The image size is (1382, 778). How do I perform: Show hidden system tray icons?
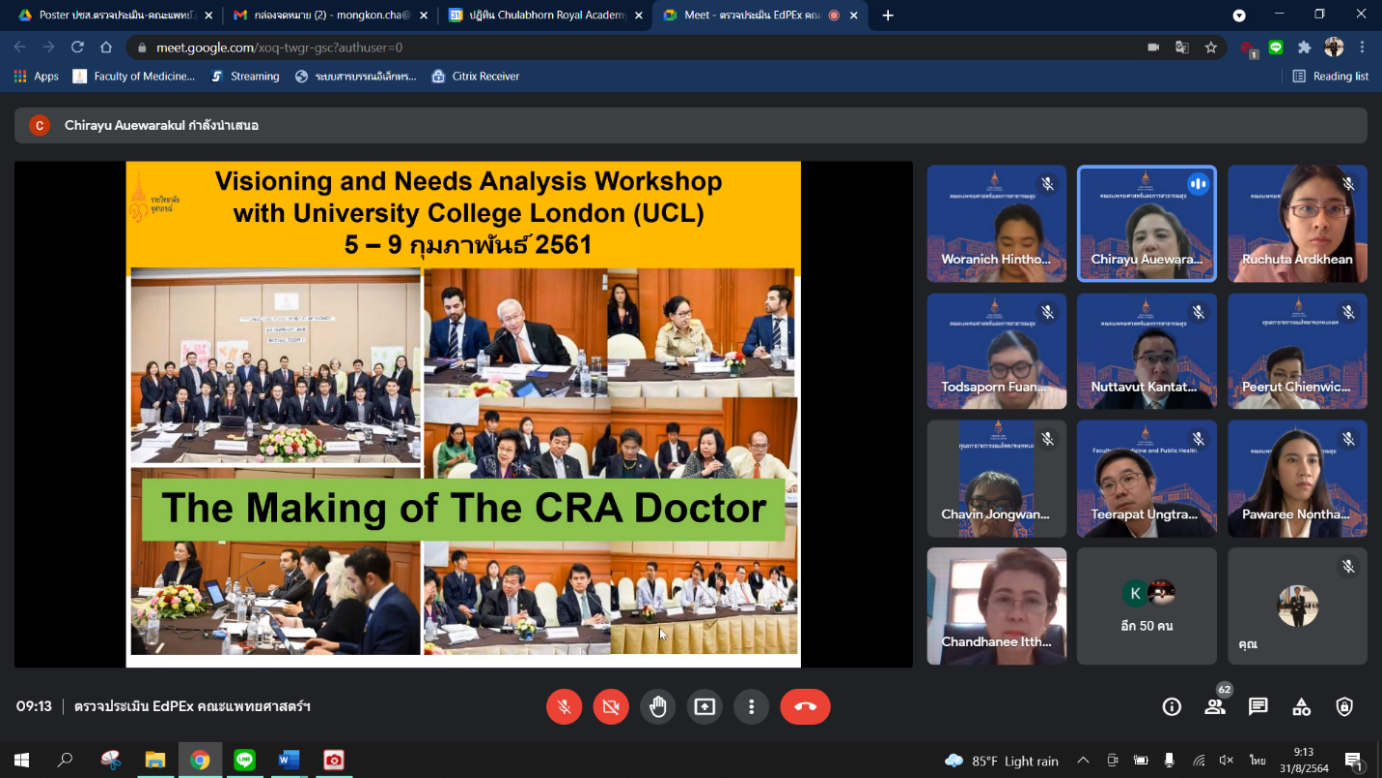(x=1083, y=761)
